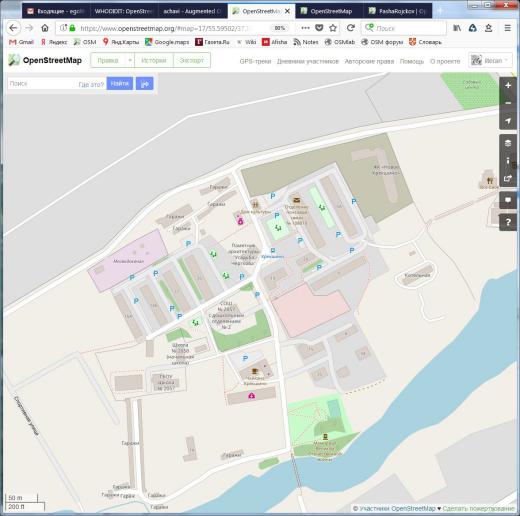Switch to the WHODIDIT OpenStreetMap tab
This screenshot has height=516, width=520.
click(123, 11)
